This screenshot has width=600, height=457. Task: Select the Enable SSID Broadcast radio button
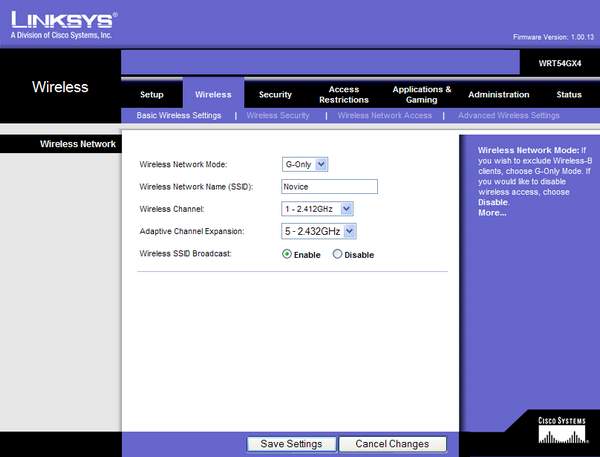(x=287, y=254)
